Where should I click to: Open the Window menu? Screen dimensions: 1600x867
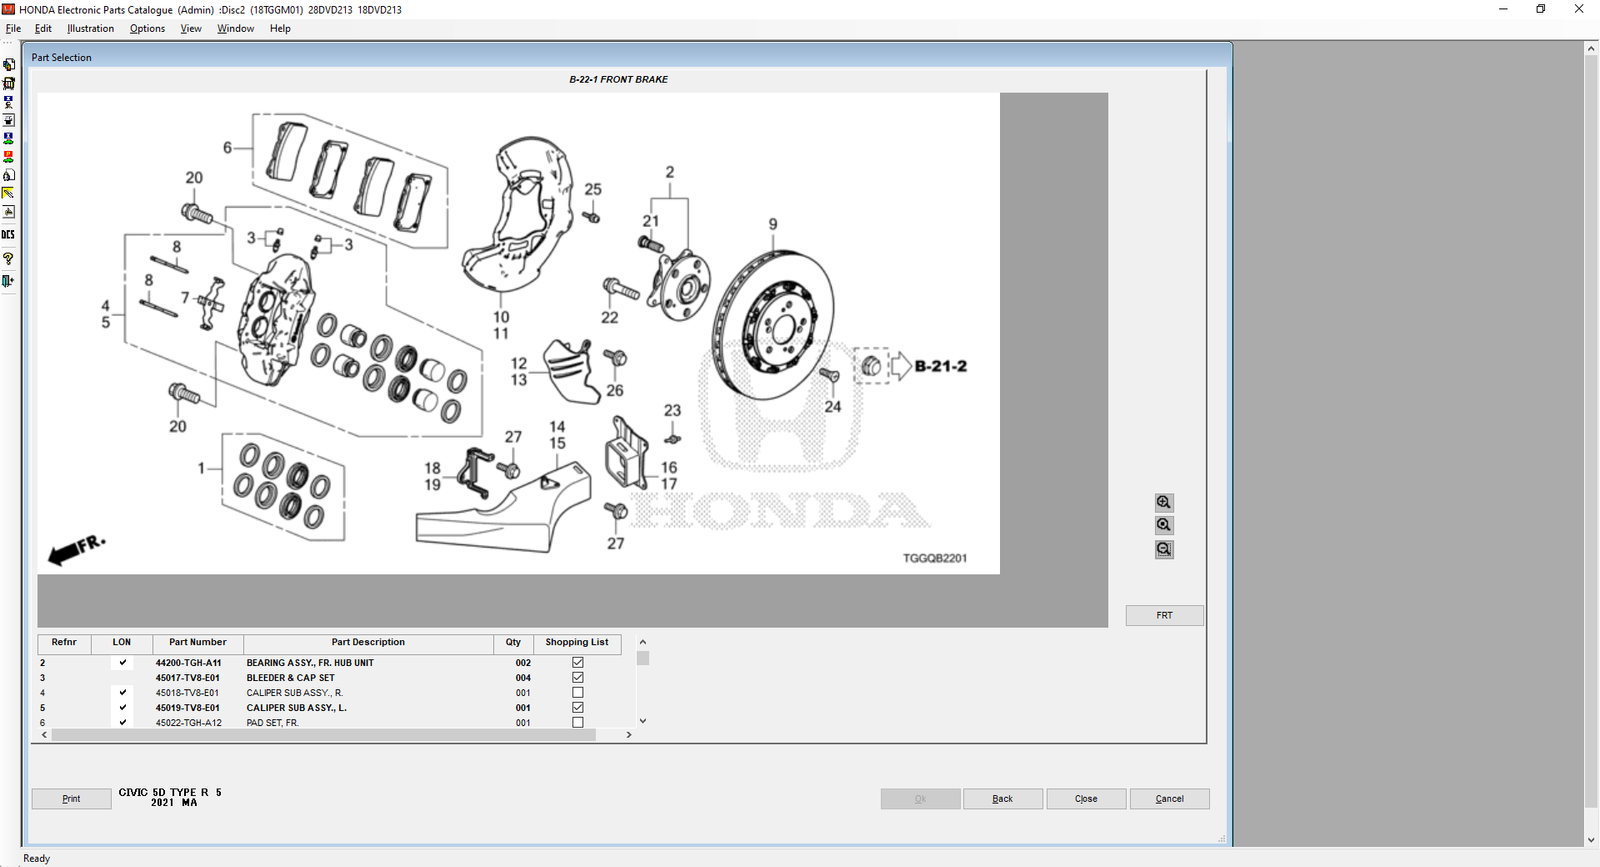click(235, 29)
